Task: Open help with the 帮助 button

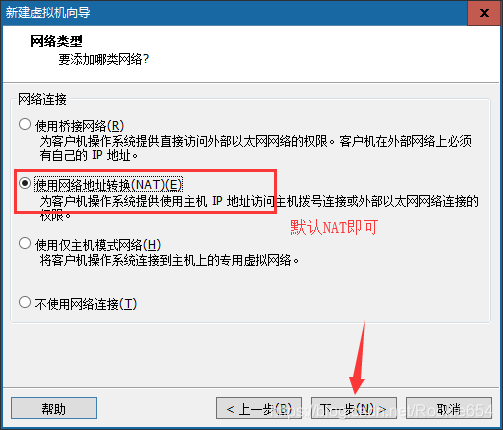Action: pyautogui.click(x=54, y=408)
